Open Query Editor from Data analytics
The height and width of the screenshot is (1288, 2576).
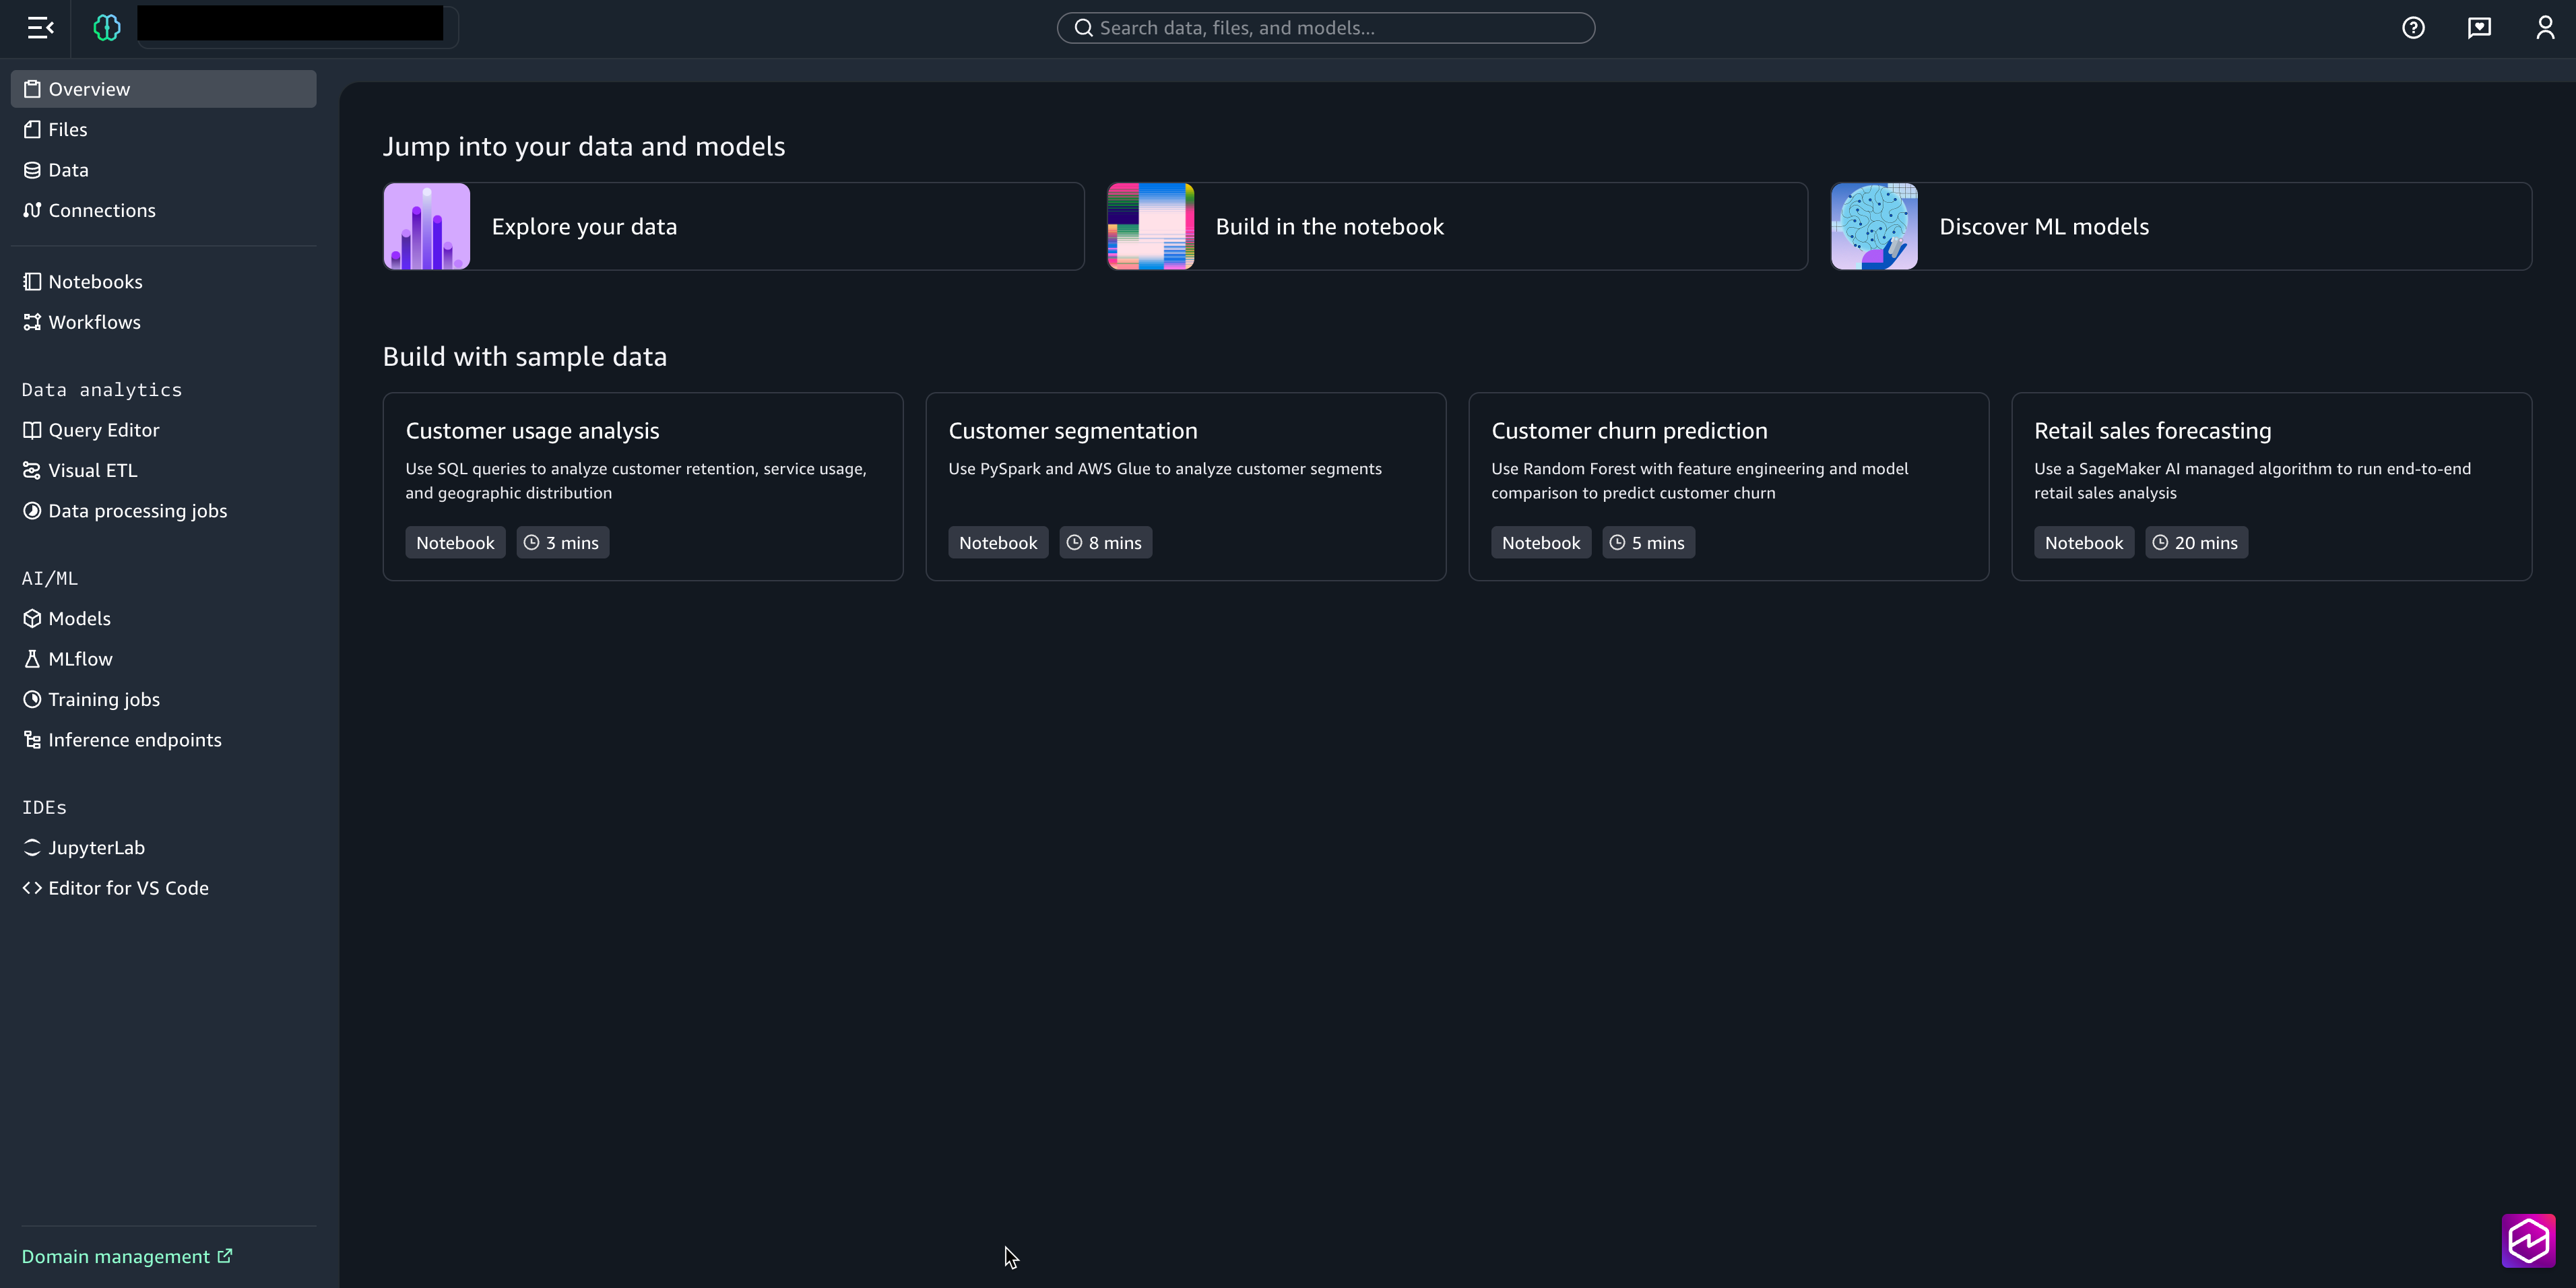pyautogui.click(x=103, y=430)
